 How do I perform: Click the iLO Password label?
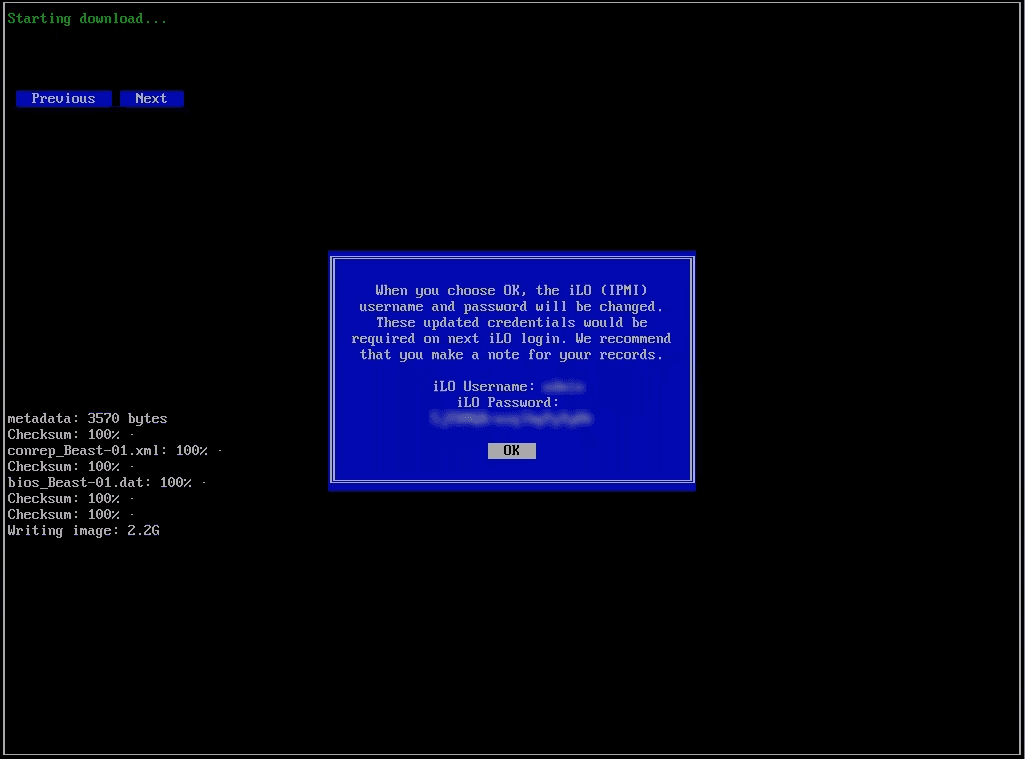click(x=507, y=402)
